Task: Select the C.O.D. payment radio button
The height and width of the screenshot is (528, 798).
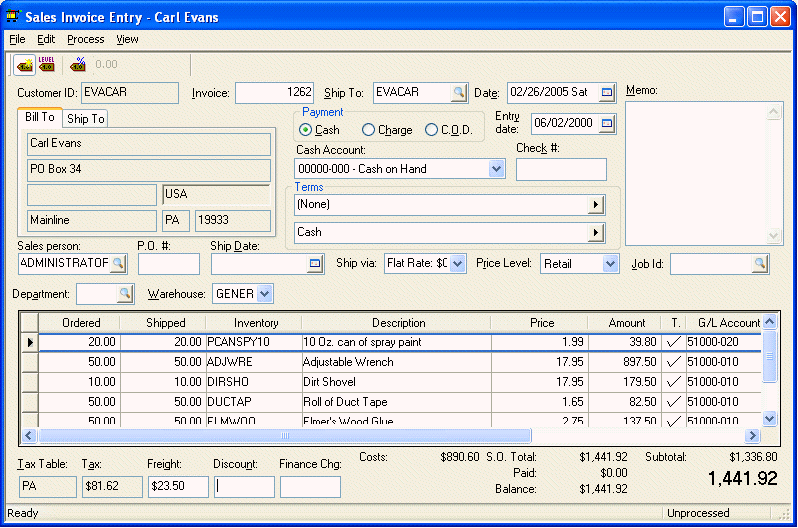Action: coord(432,130)
